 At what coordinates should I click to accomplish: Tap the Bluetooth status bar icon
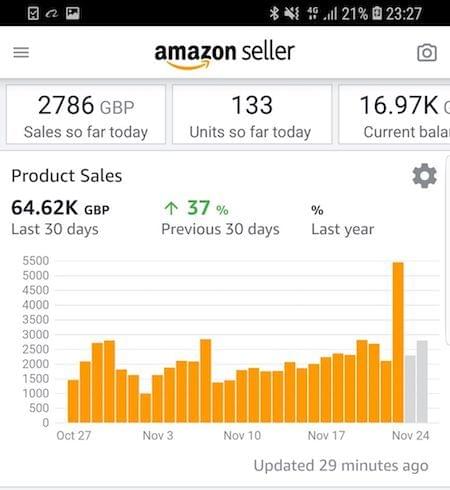click(x=274, y=13)
